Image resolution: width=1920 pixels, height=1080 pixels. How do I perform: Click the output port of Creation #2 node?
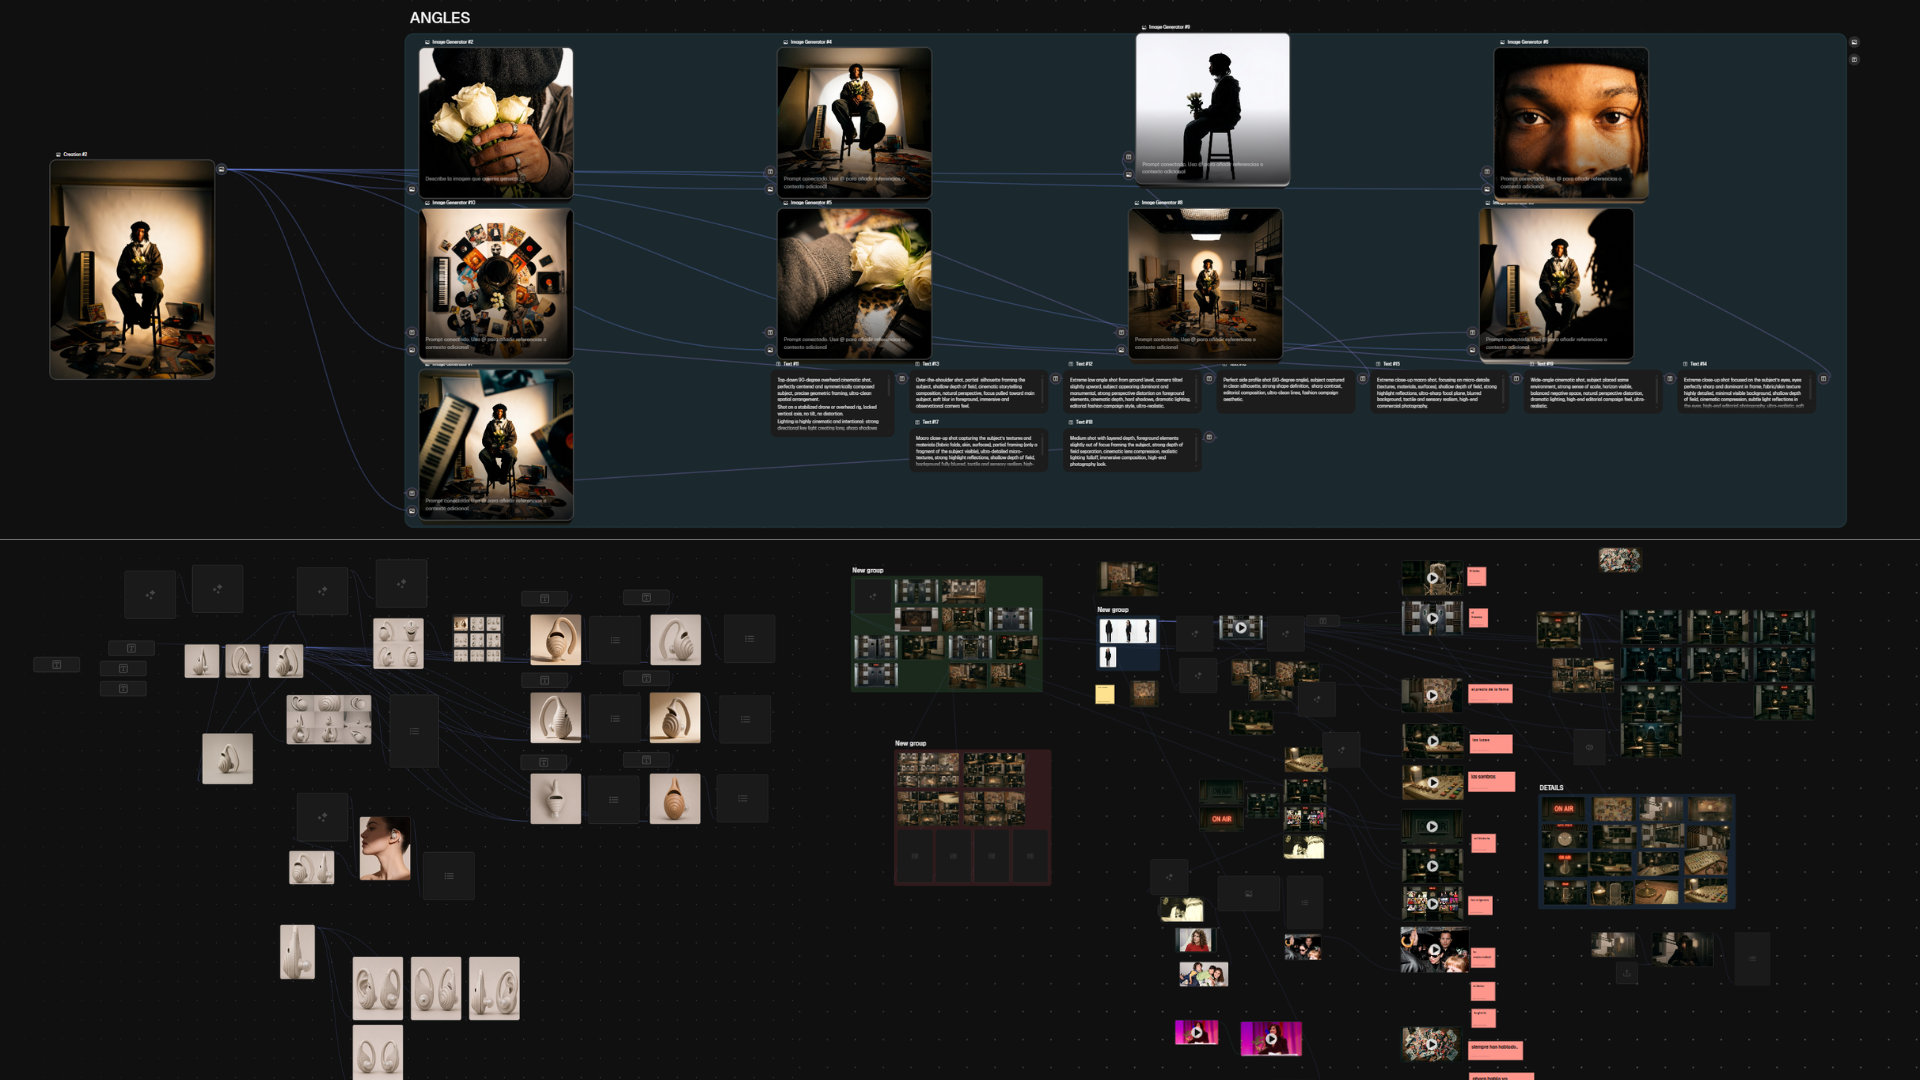click(221, 169)
